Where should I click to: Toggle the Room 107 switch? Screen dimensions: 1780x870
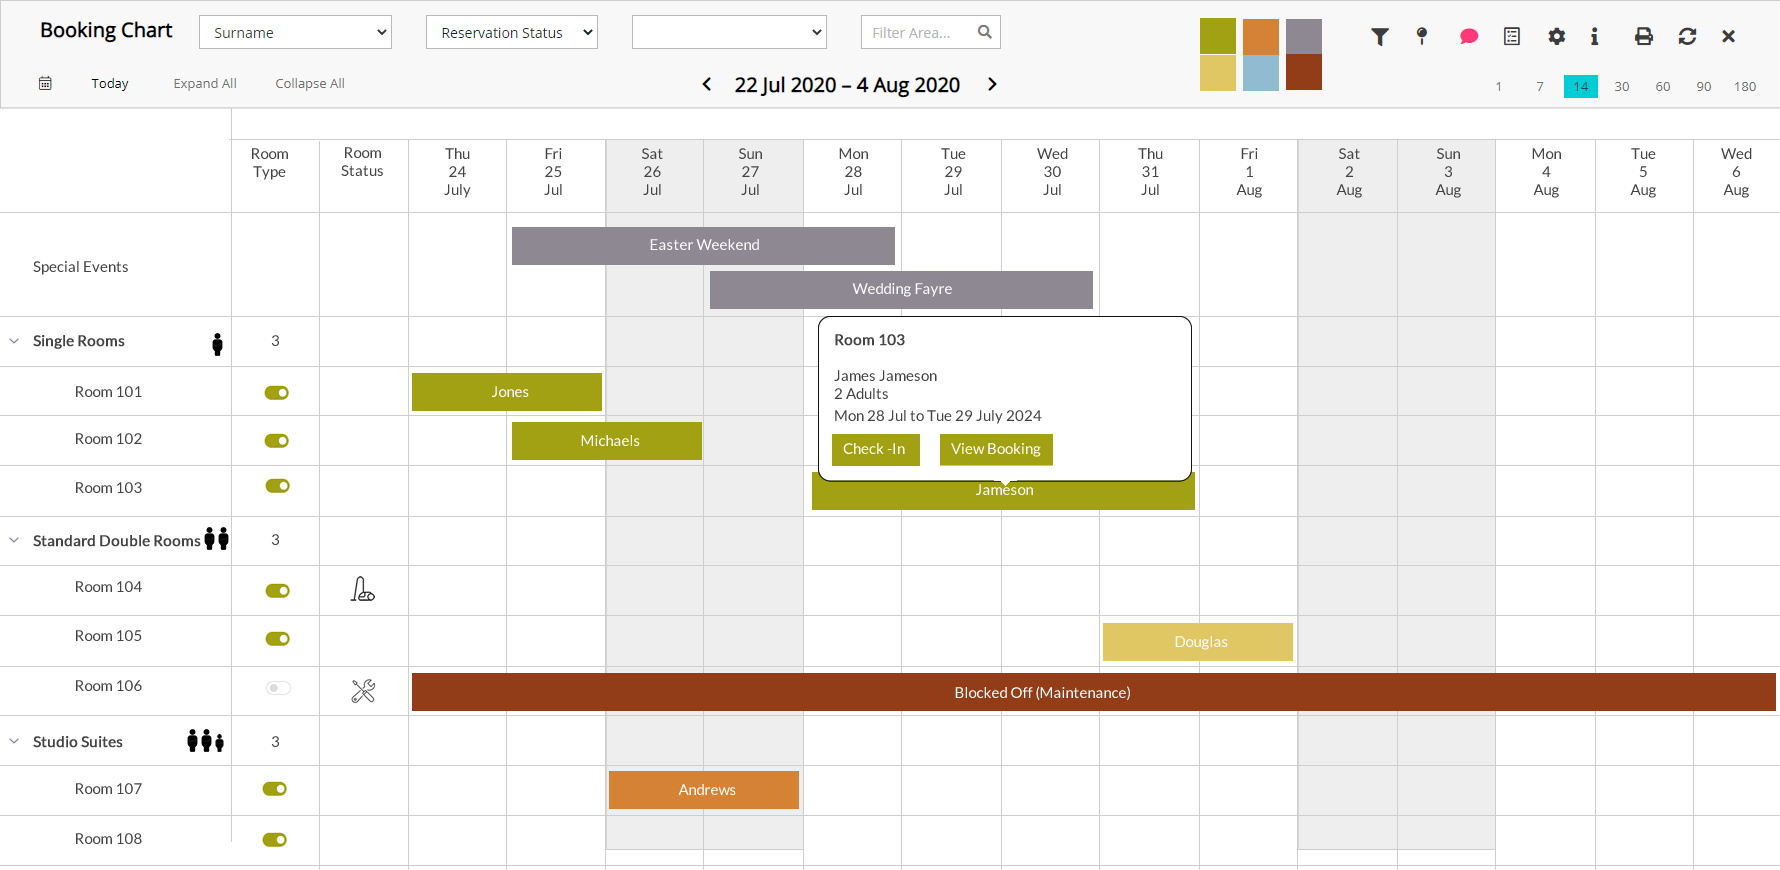[275, 789]
